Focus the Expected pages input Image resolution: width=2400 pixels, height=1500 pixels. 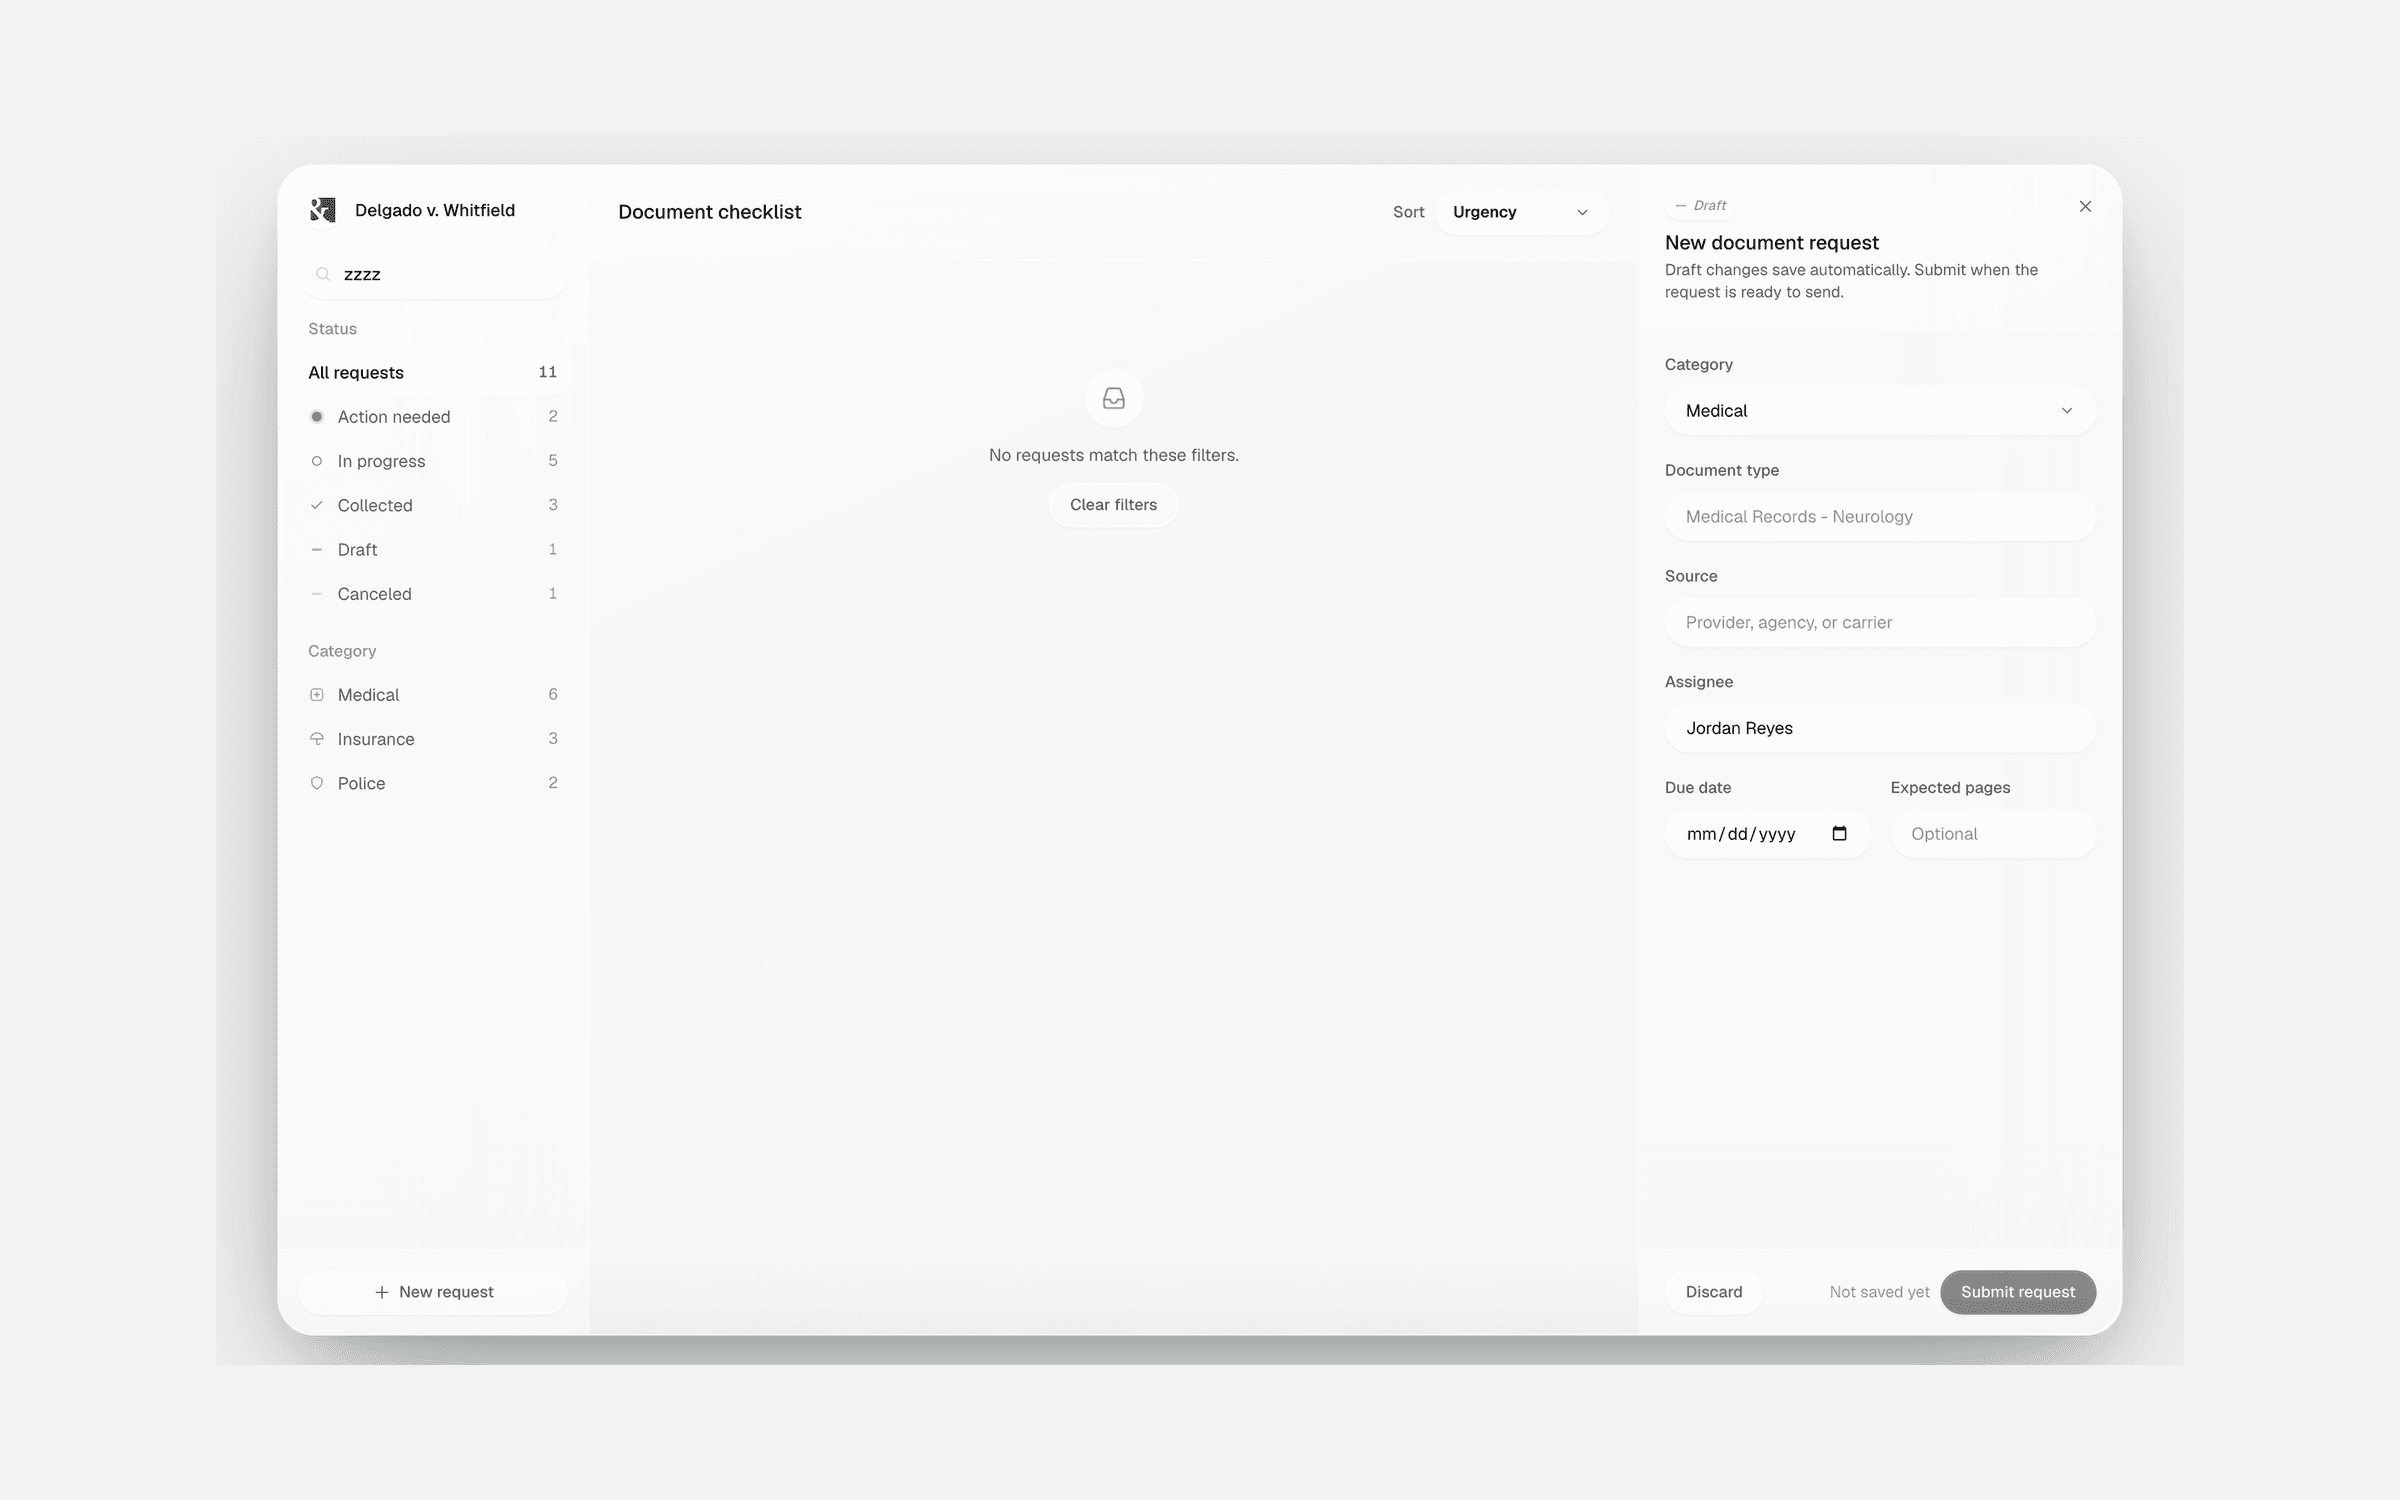[1993, 834]
